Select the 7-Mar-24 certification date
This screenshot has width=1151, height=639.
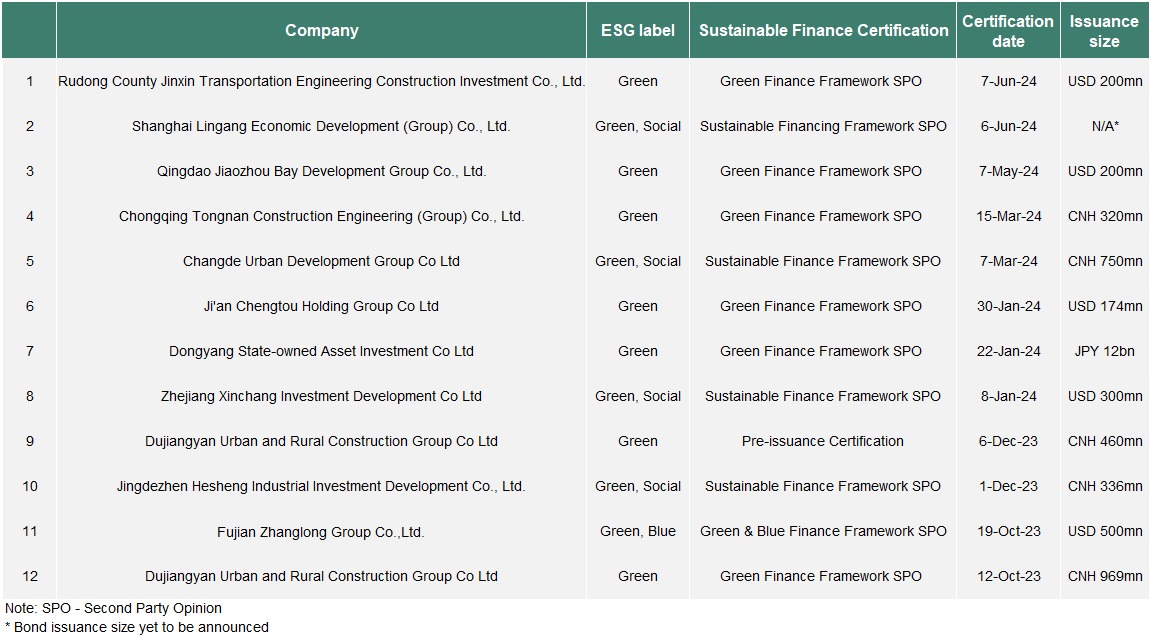[1009, 261]
